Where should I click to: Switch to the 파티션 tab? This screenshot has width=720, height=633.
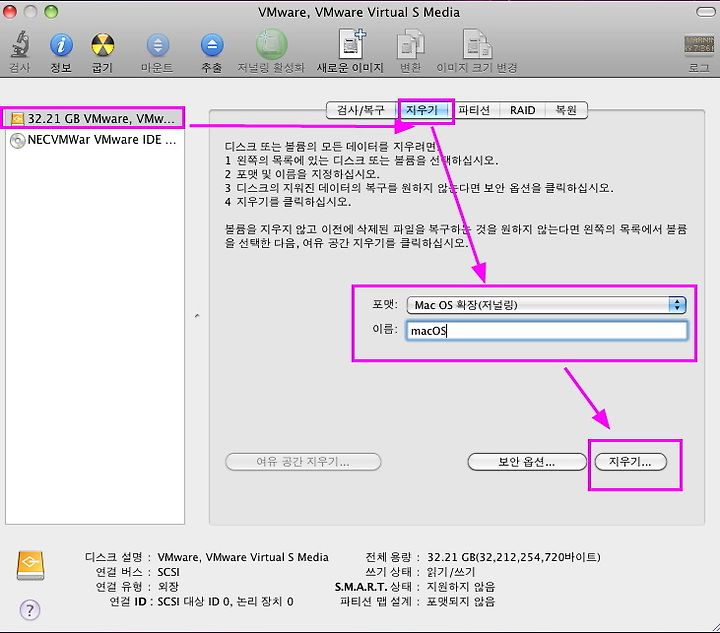tap(474, 110)
